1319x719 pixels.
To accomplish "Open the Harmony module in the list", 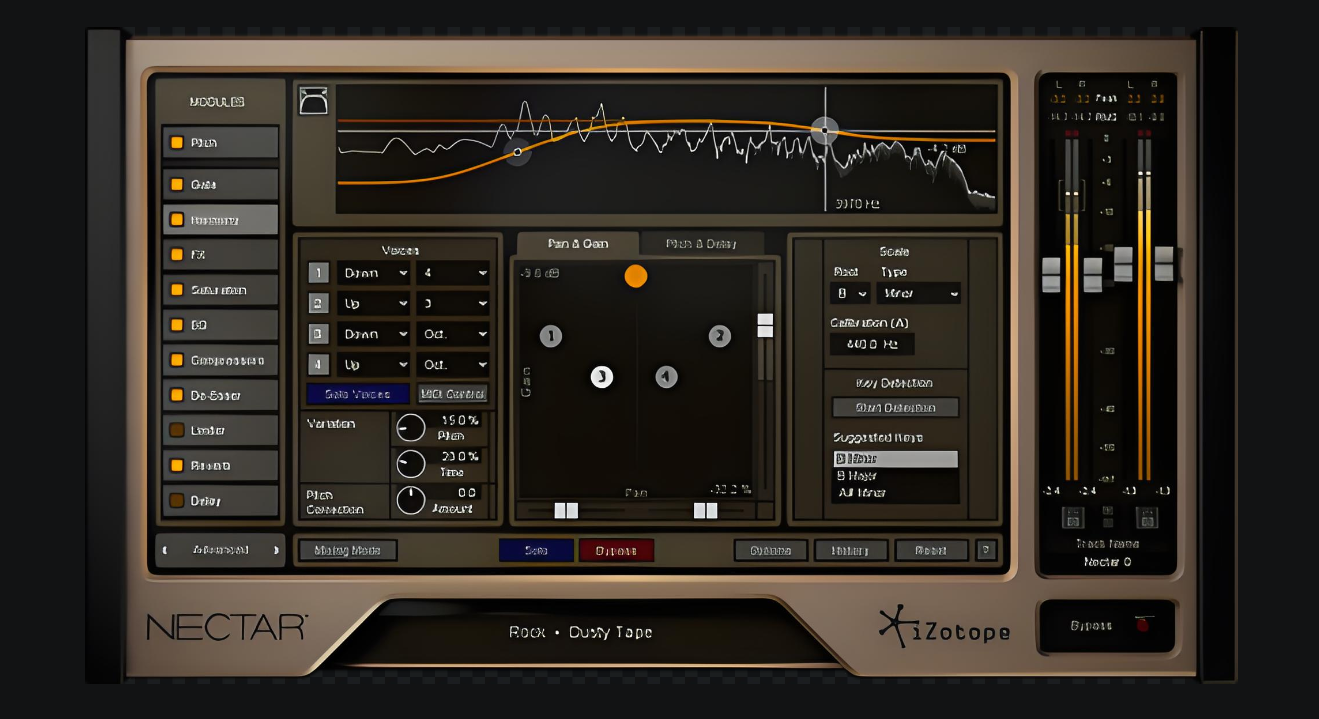I will (221, 220).
